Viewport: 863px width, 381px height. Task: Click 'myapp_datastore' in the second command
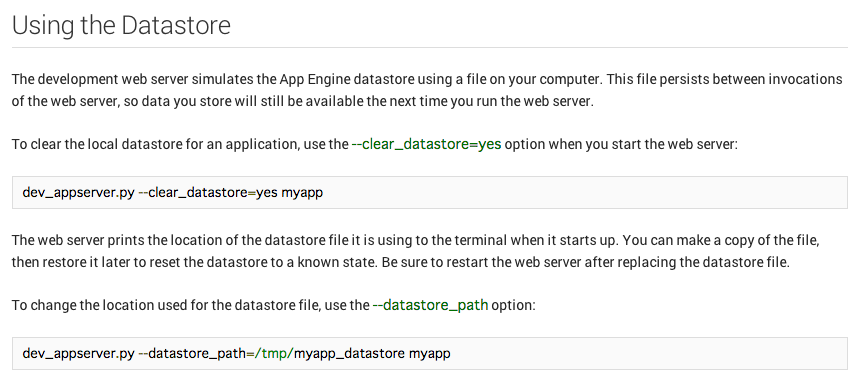(x=349, y=353)
